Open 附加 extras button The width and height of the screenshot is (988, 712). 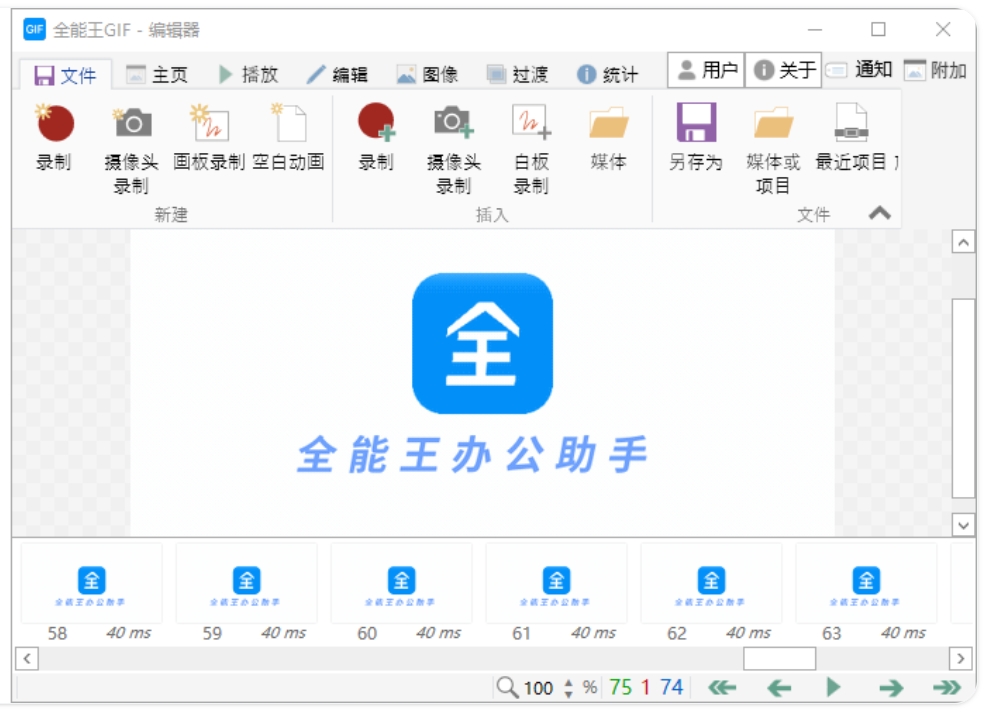pos(936,70)
